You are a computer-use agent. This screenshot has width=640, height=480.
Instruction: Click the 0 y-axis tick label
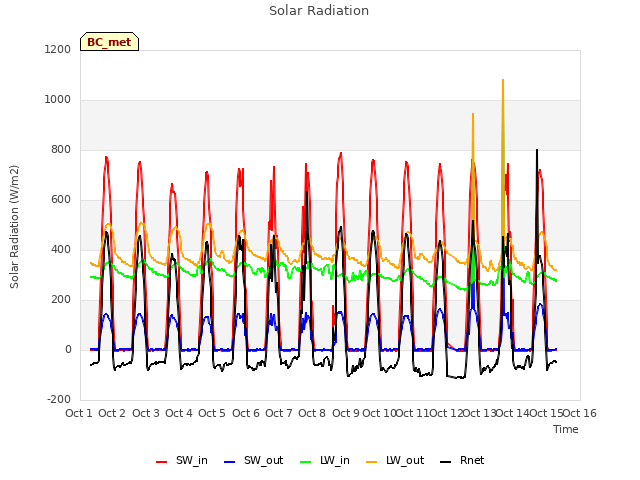pyautogui.click(x=68, y=350)
